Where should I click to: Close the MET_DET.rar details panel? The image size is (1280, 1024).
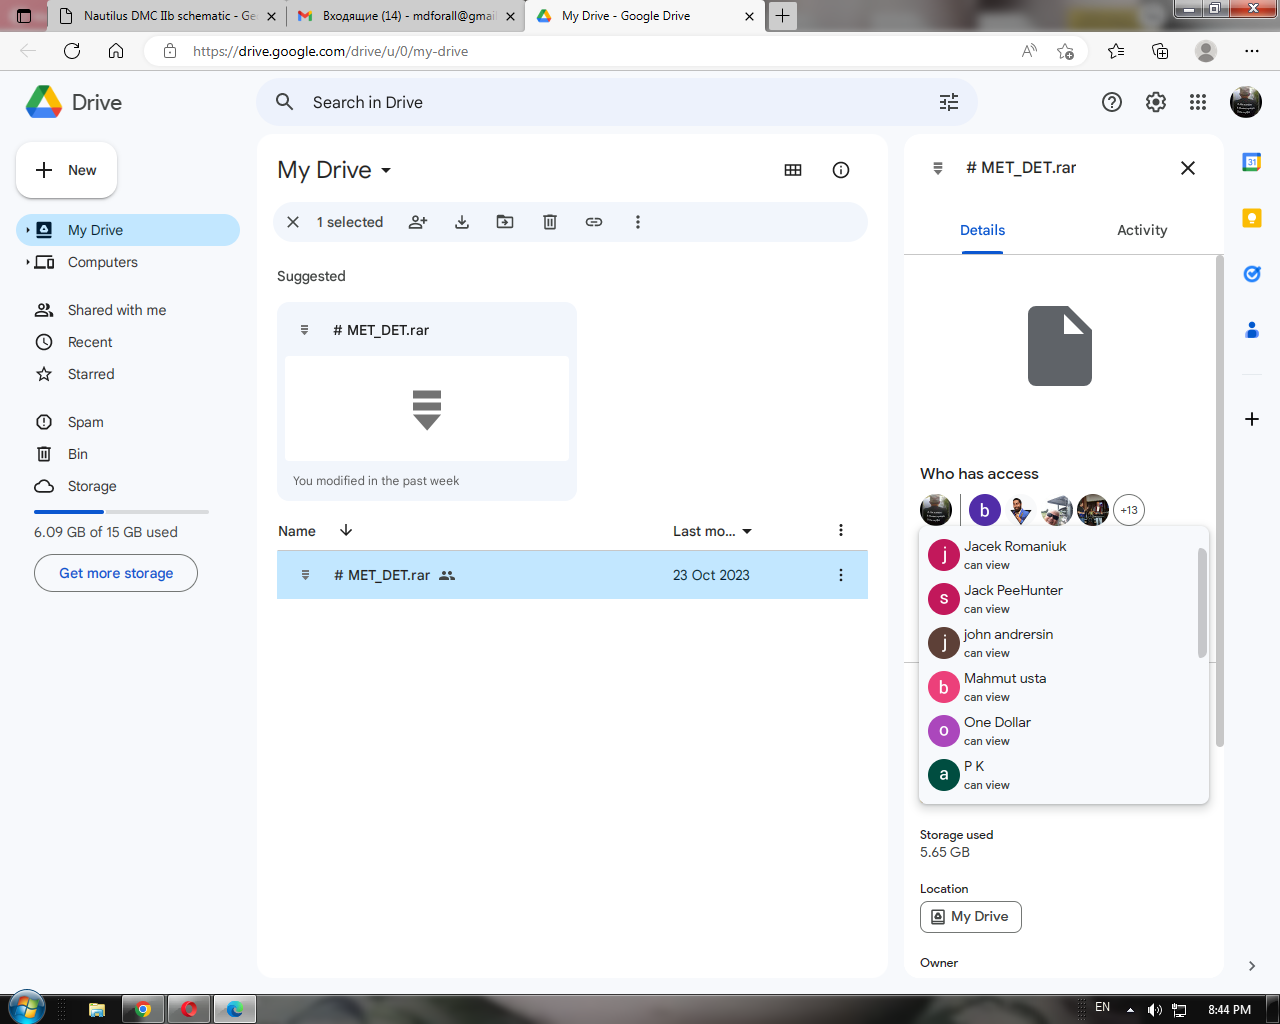(1188, 168)
